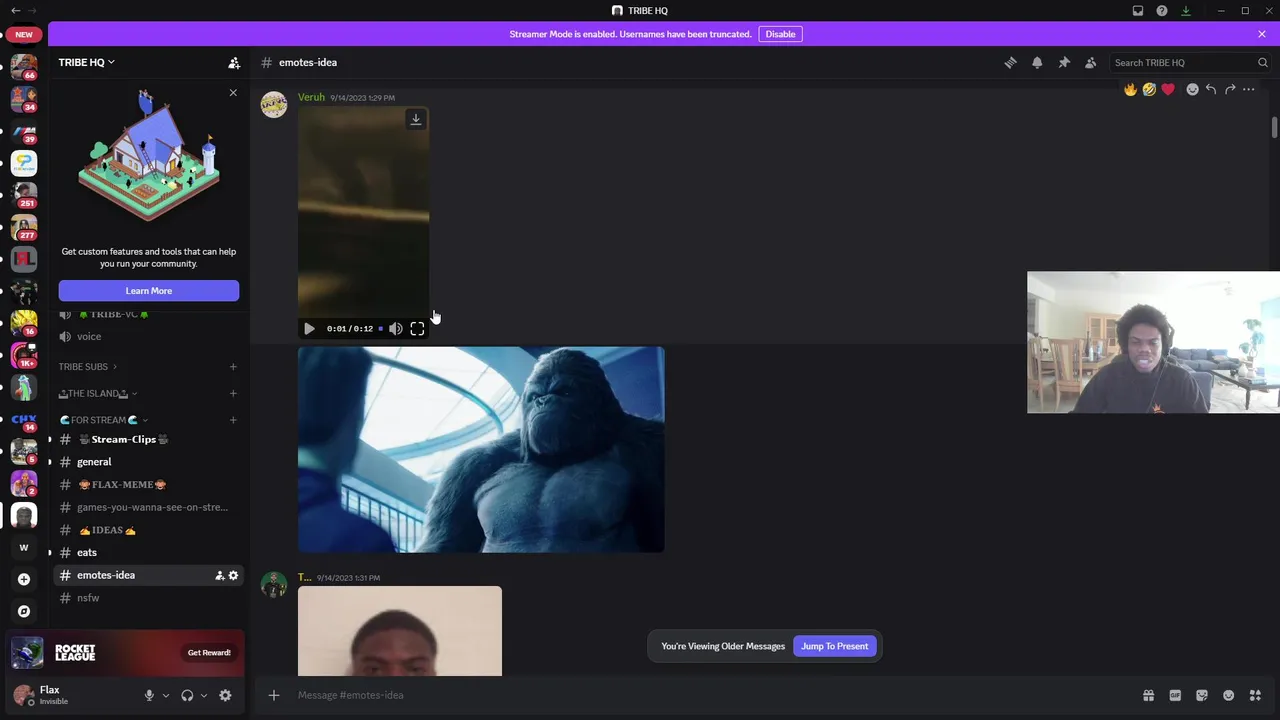The width and height of the screenshot is (1280, 720).
Task: Click Learn More button
Action: tap(149, 290)
